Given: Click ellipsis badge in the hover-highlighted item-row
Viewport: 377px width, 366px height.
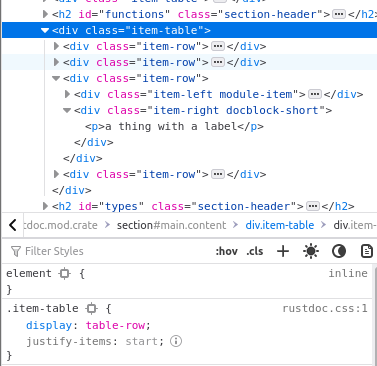Looking at the screenshot, I should point(218,62).
